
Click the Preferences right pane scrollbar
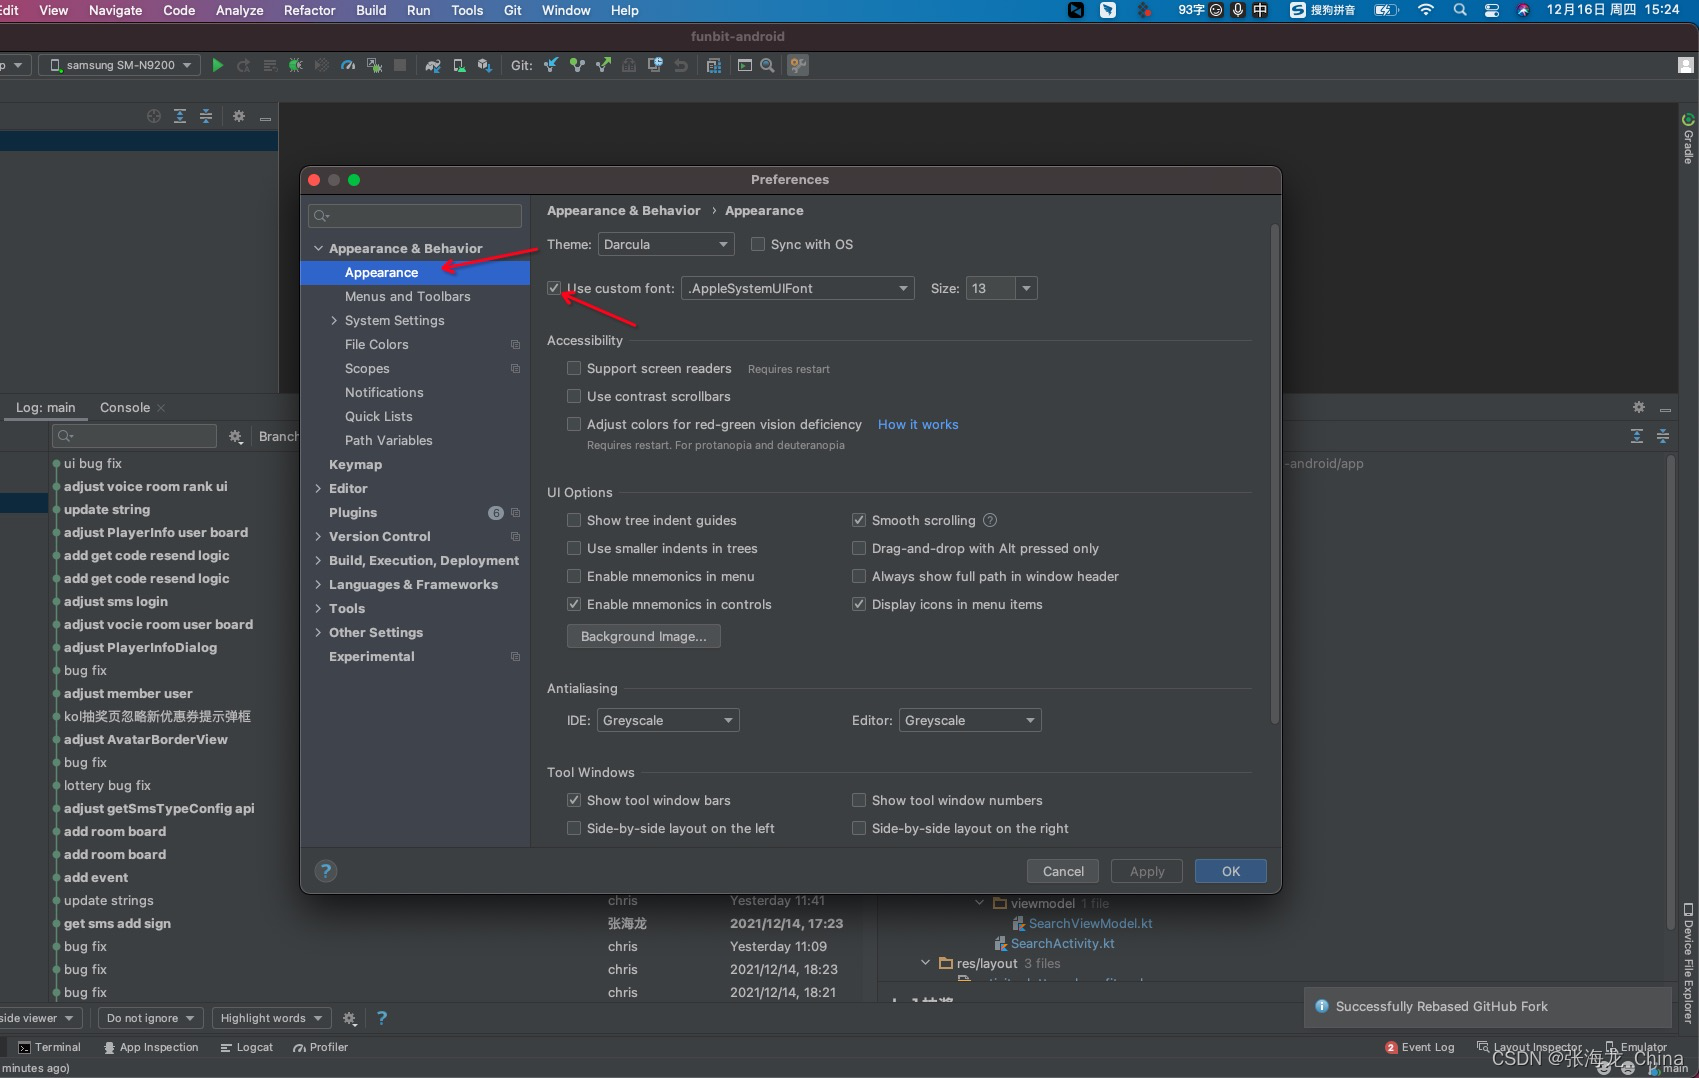[1274, 475]
